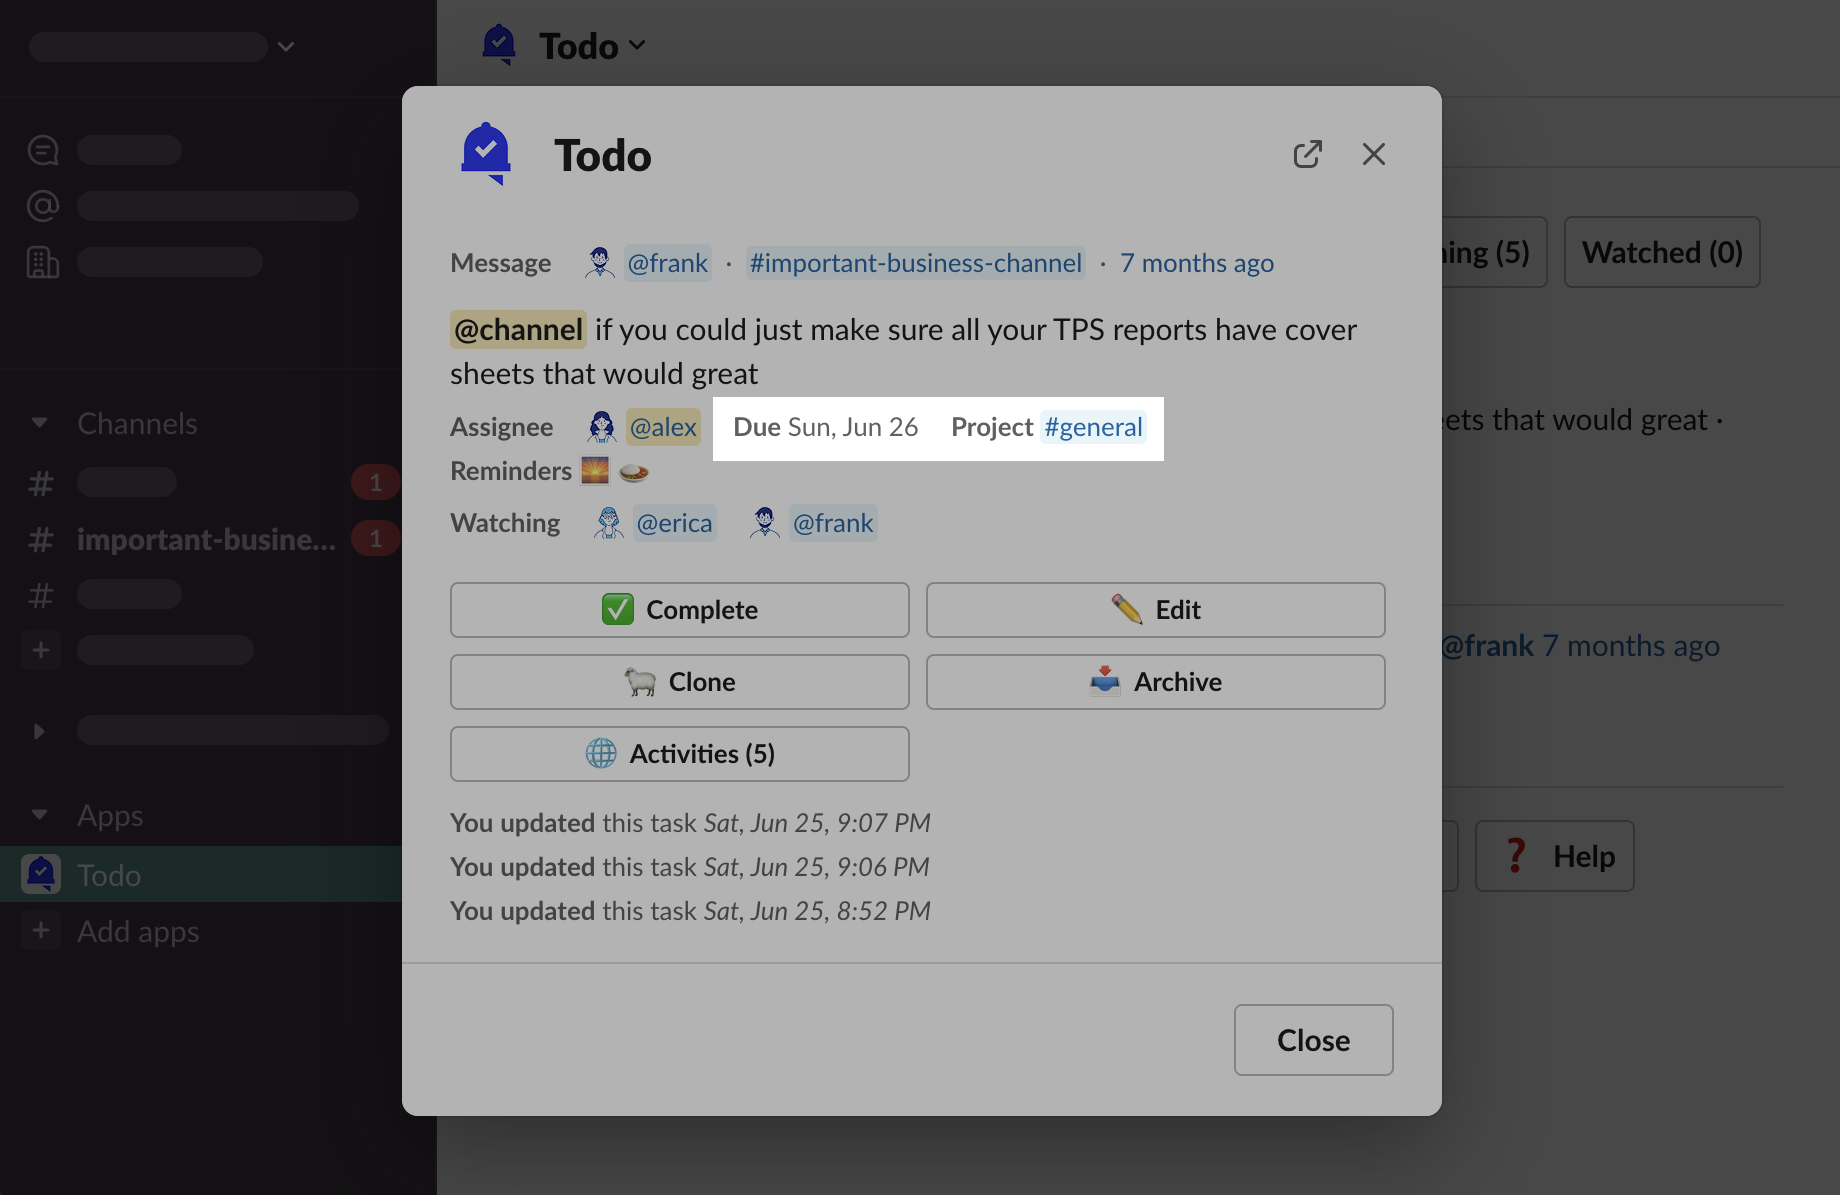1840x1195 pixels.
Task: Click the Edit button with the pencil
Action: pyautogui.click(x=1155, y=610)
